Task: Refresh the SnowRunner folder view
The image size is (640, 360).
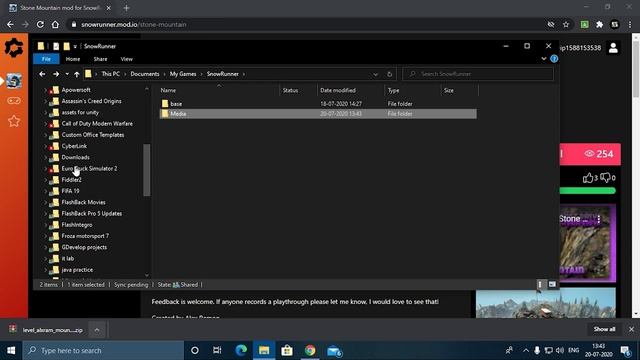Action: 389,74
